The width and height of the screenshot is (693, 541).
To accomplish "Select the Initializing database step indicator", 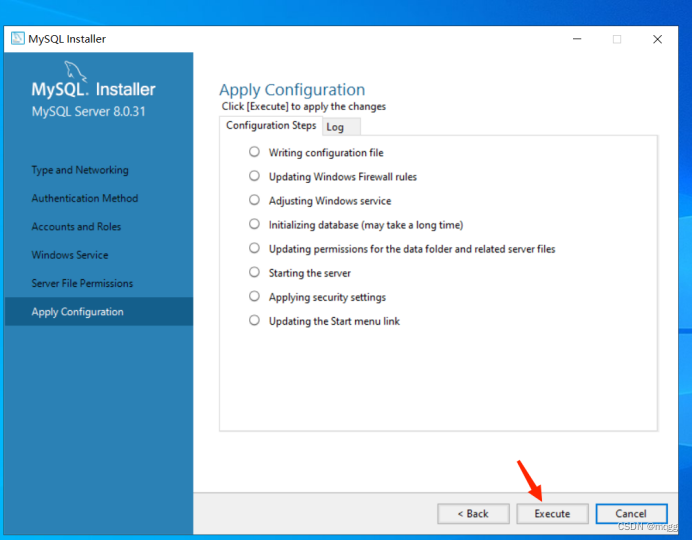I will 254,224.
